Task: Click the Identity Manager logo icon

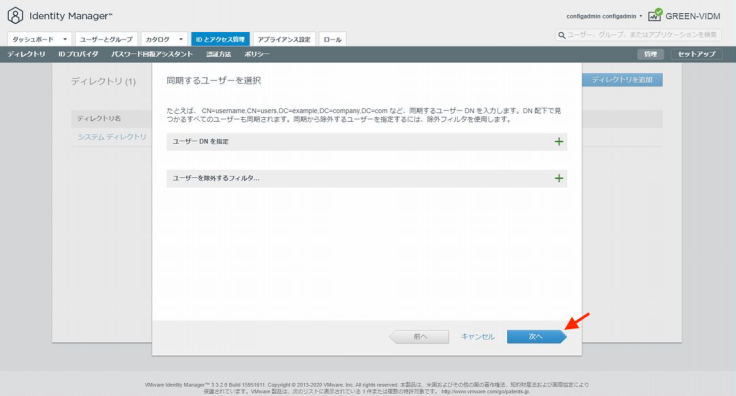Action: (15, 15)
